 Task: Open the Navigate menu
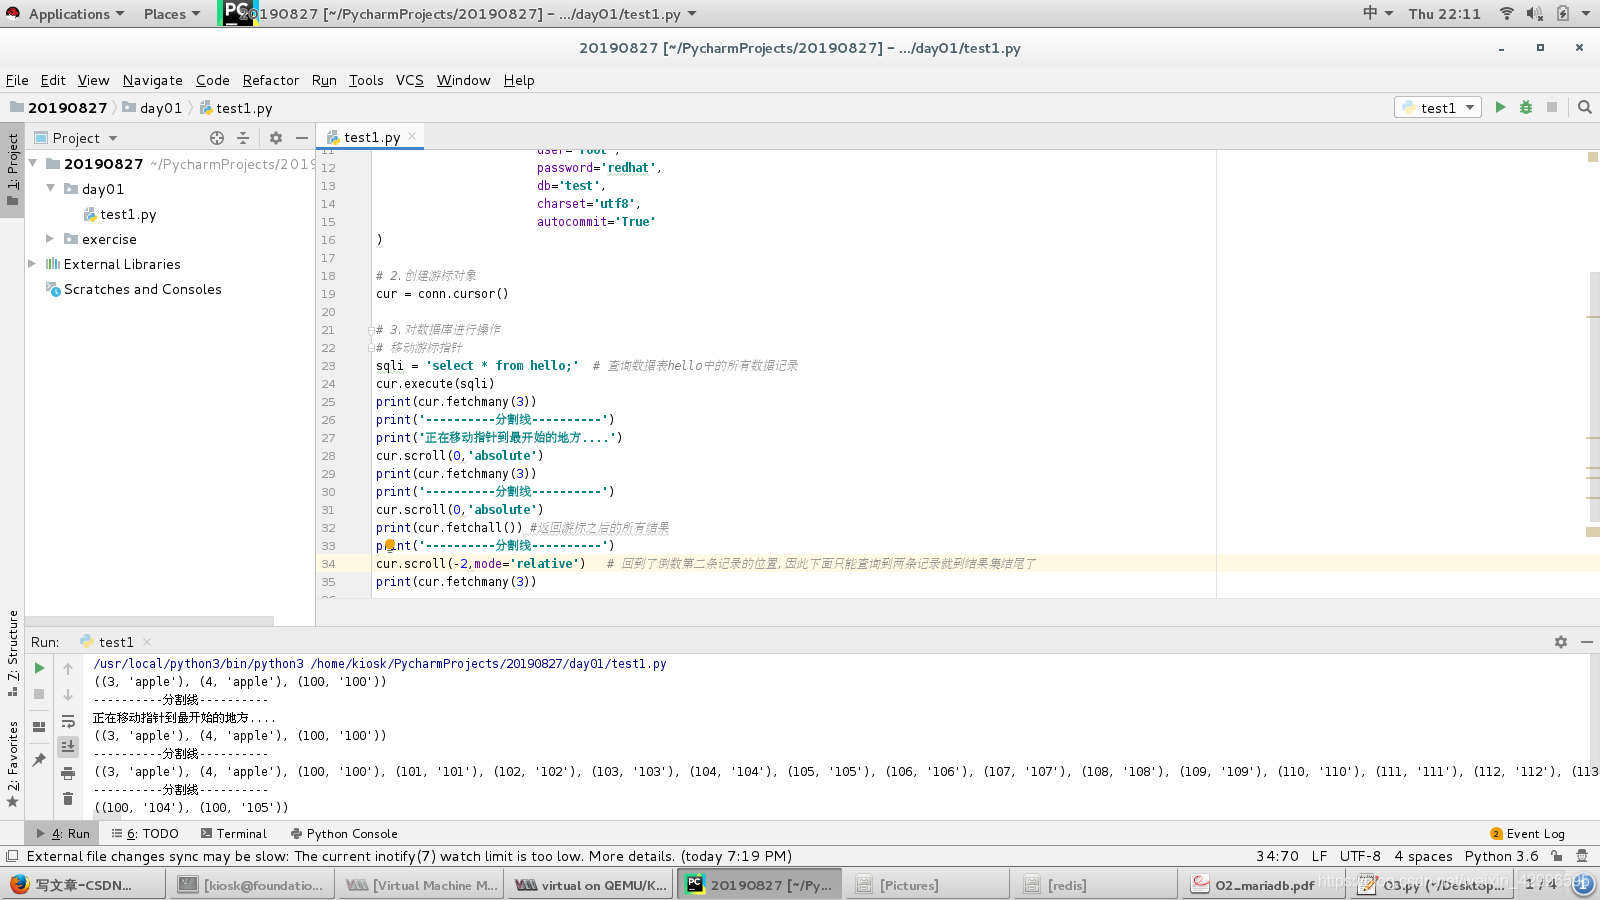tap(153, 80)
